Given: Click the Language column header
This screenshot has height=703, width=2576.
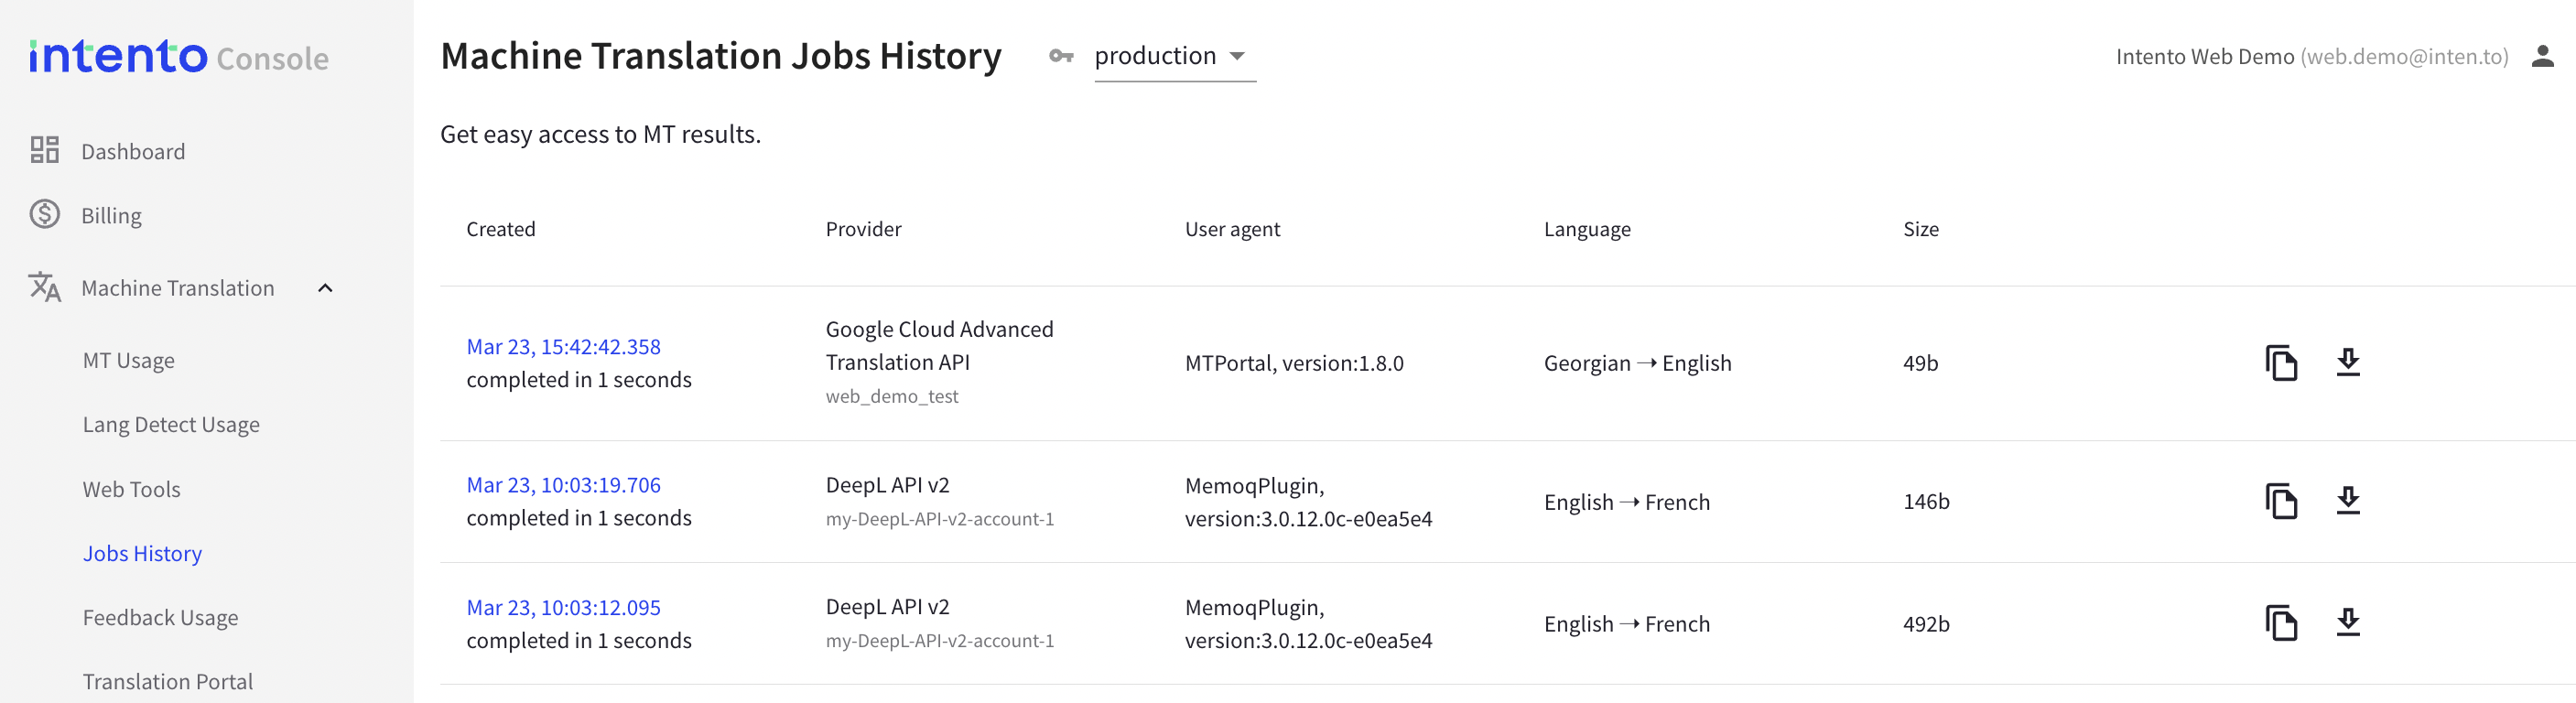Looking at the screenshot, I should pos(1586,229).
